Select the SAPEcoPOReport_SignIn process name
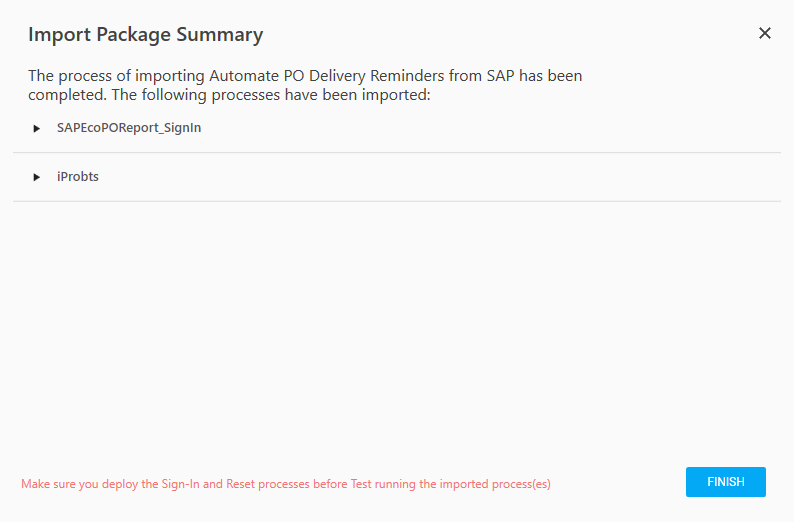Viewport: 794px width, 522px height. point(129,128)
